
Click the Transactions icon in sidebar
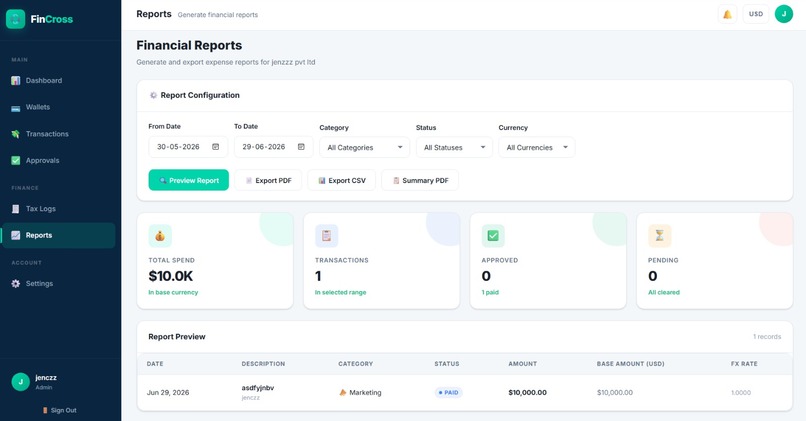click(16, 134)
